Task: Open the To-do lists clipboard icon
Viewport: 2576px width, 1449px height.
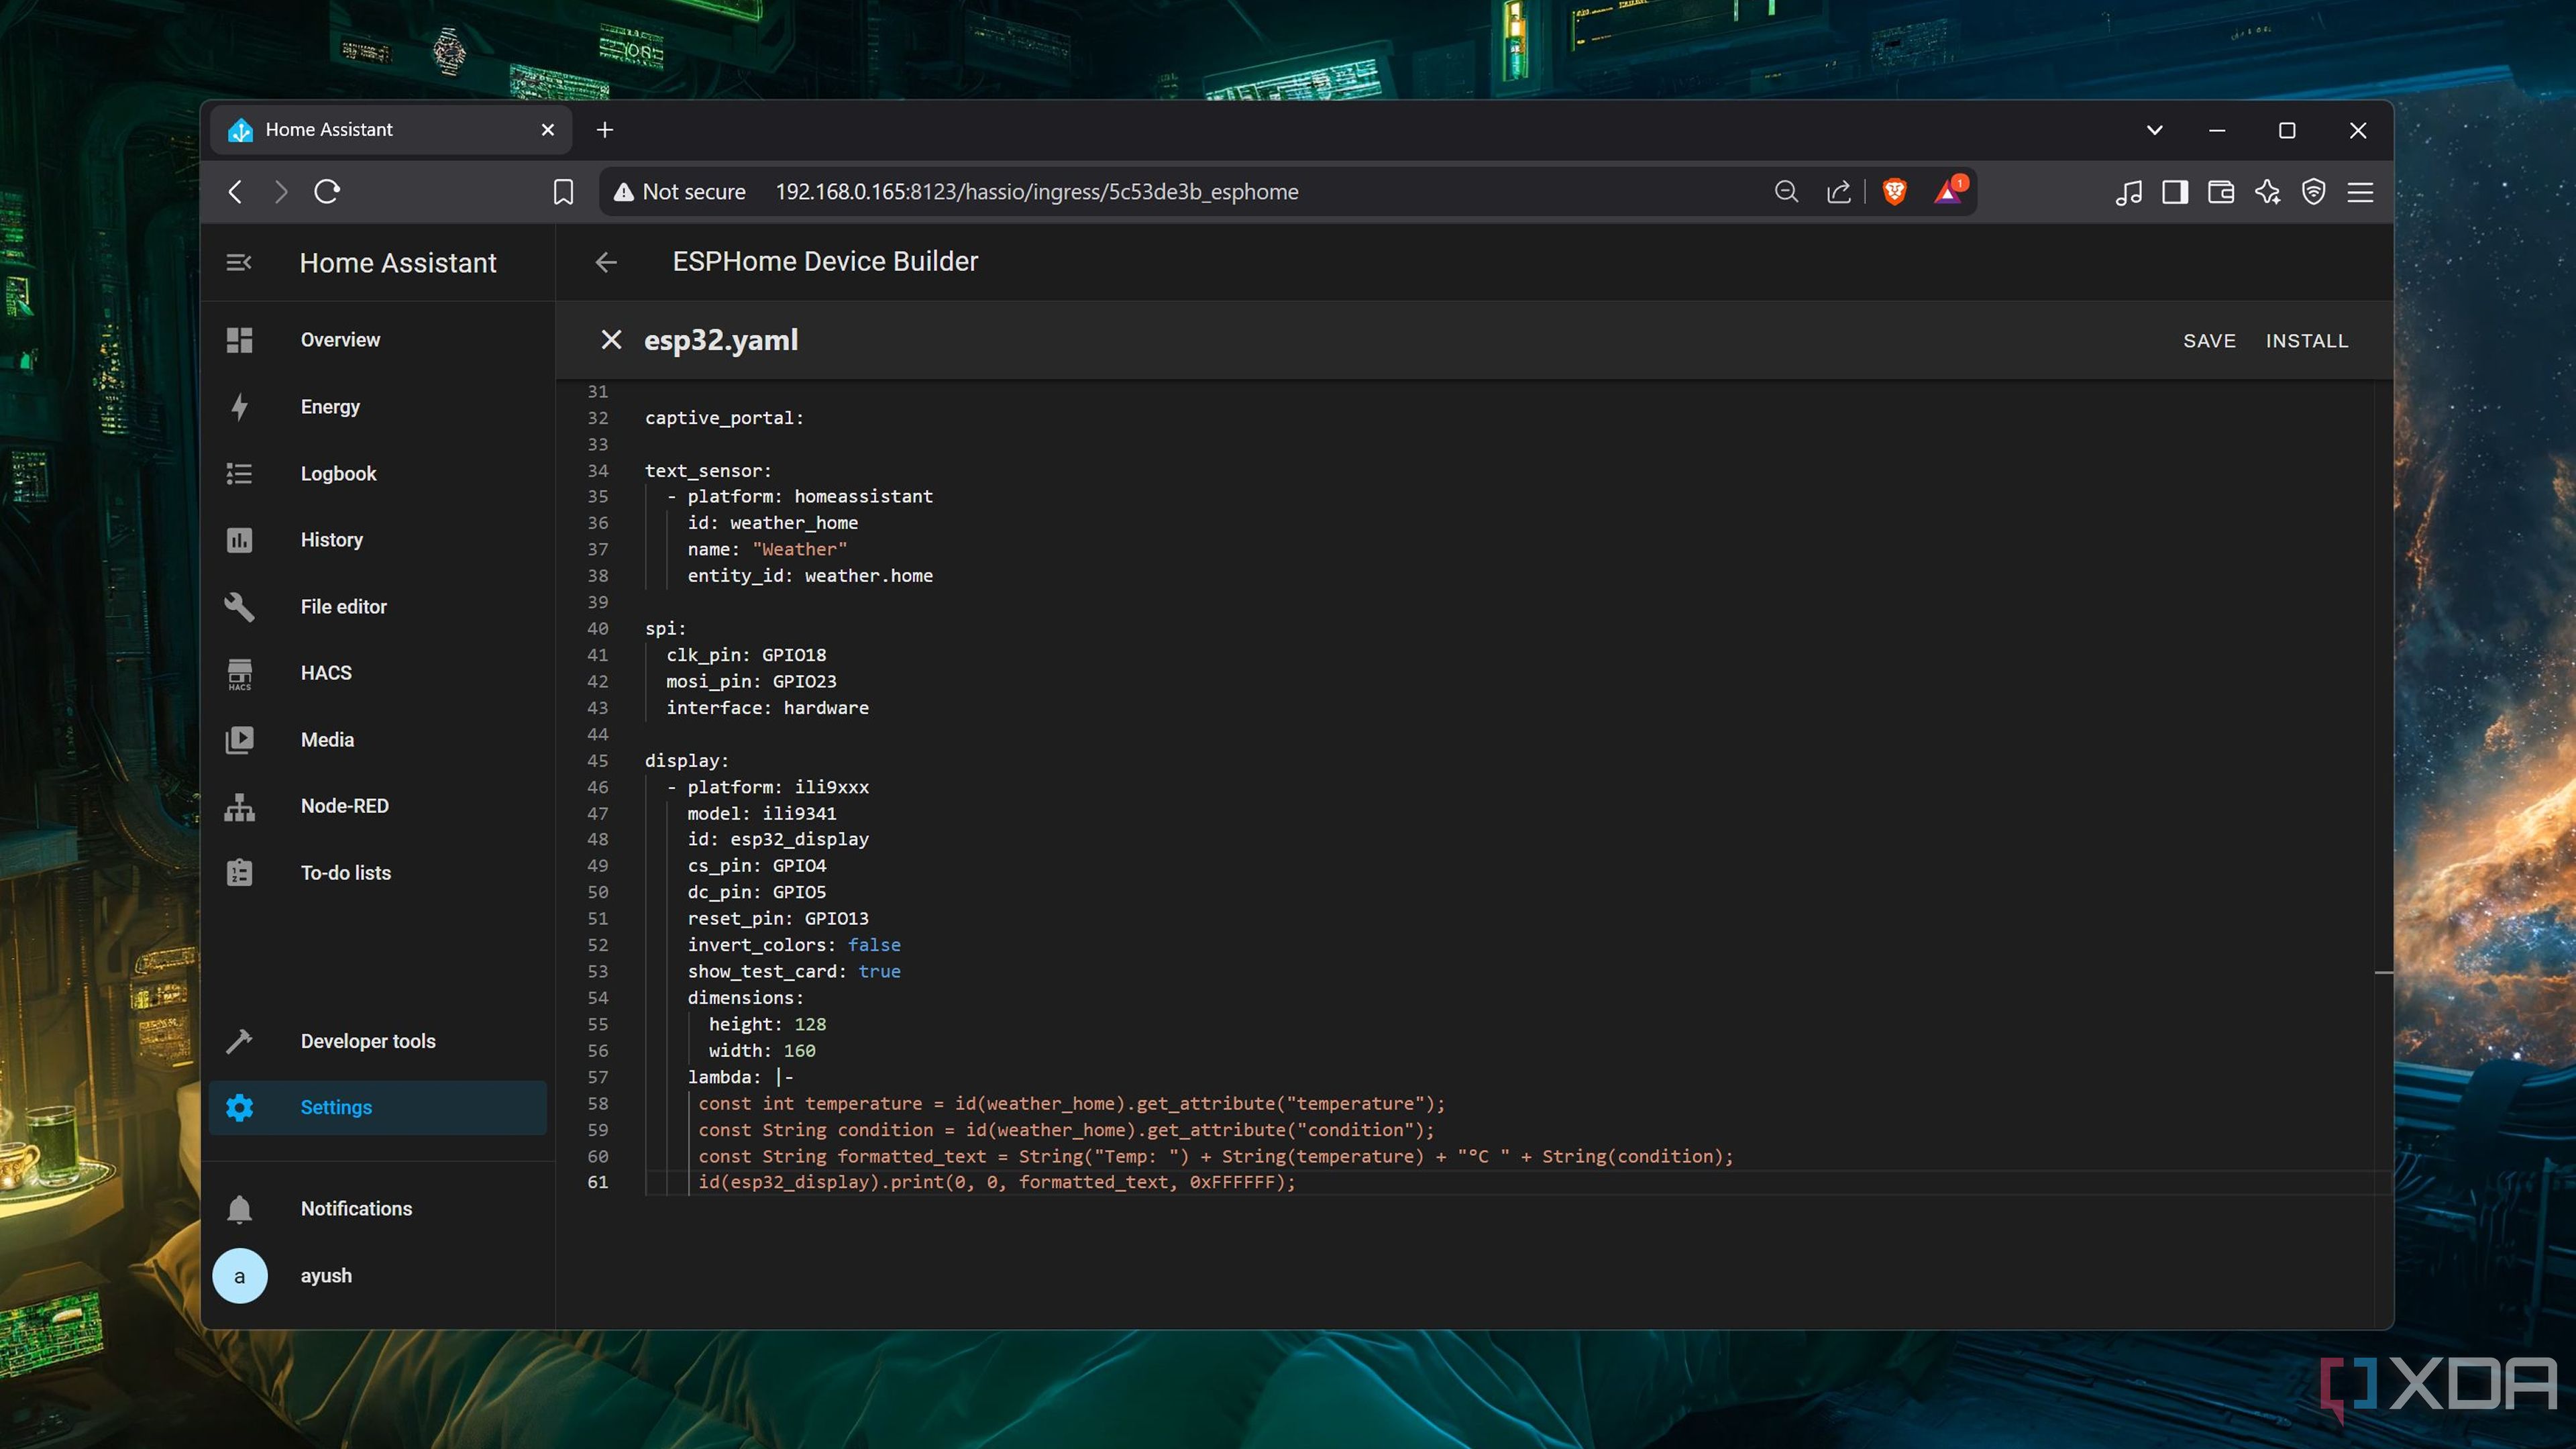Action: pyautogui.click(x=239, y=873)
